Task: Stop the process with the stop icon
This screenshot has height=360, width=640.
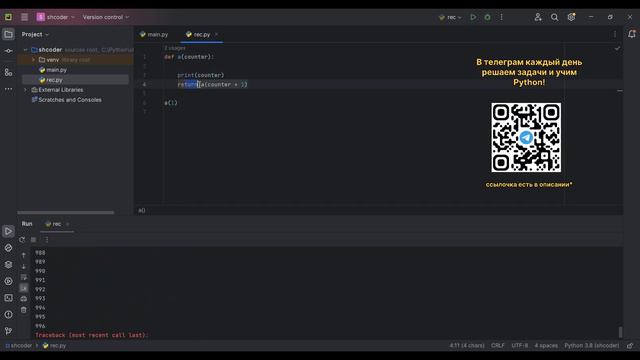Action: point(33,240)
